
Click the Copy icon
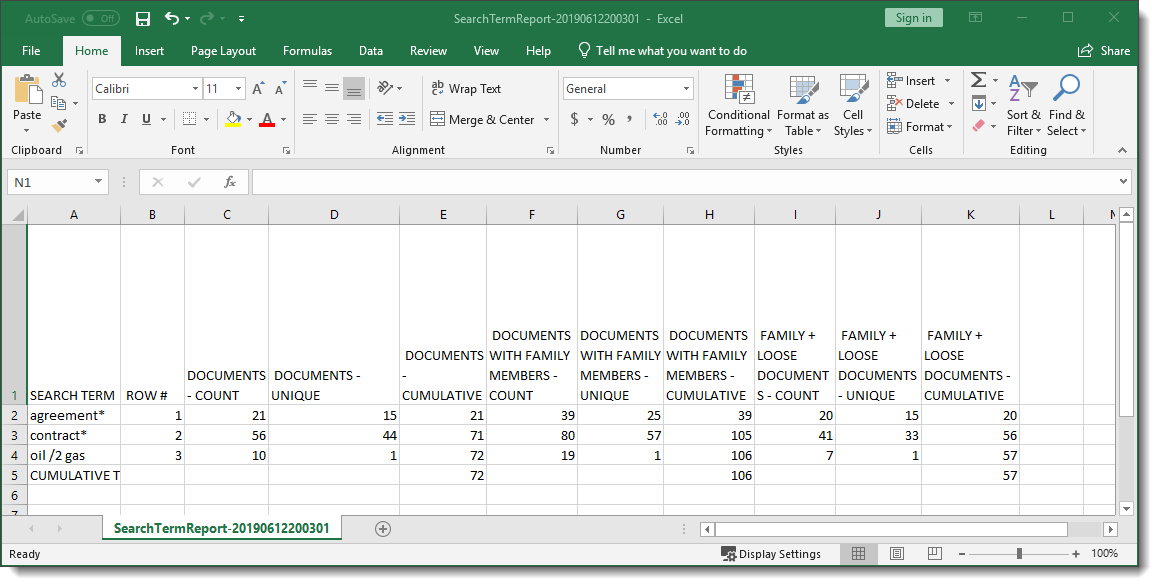pyautogui.click(x=59, y=104)
